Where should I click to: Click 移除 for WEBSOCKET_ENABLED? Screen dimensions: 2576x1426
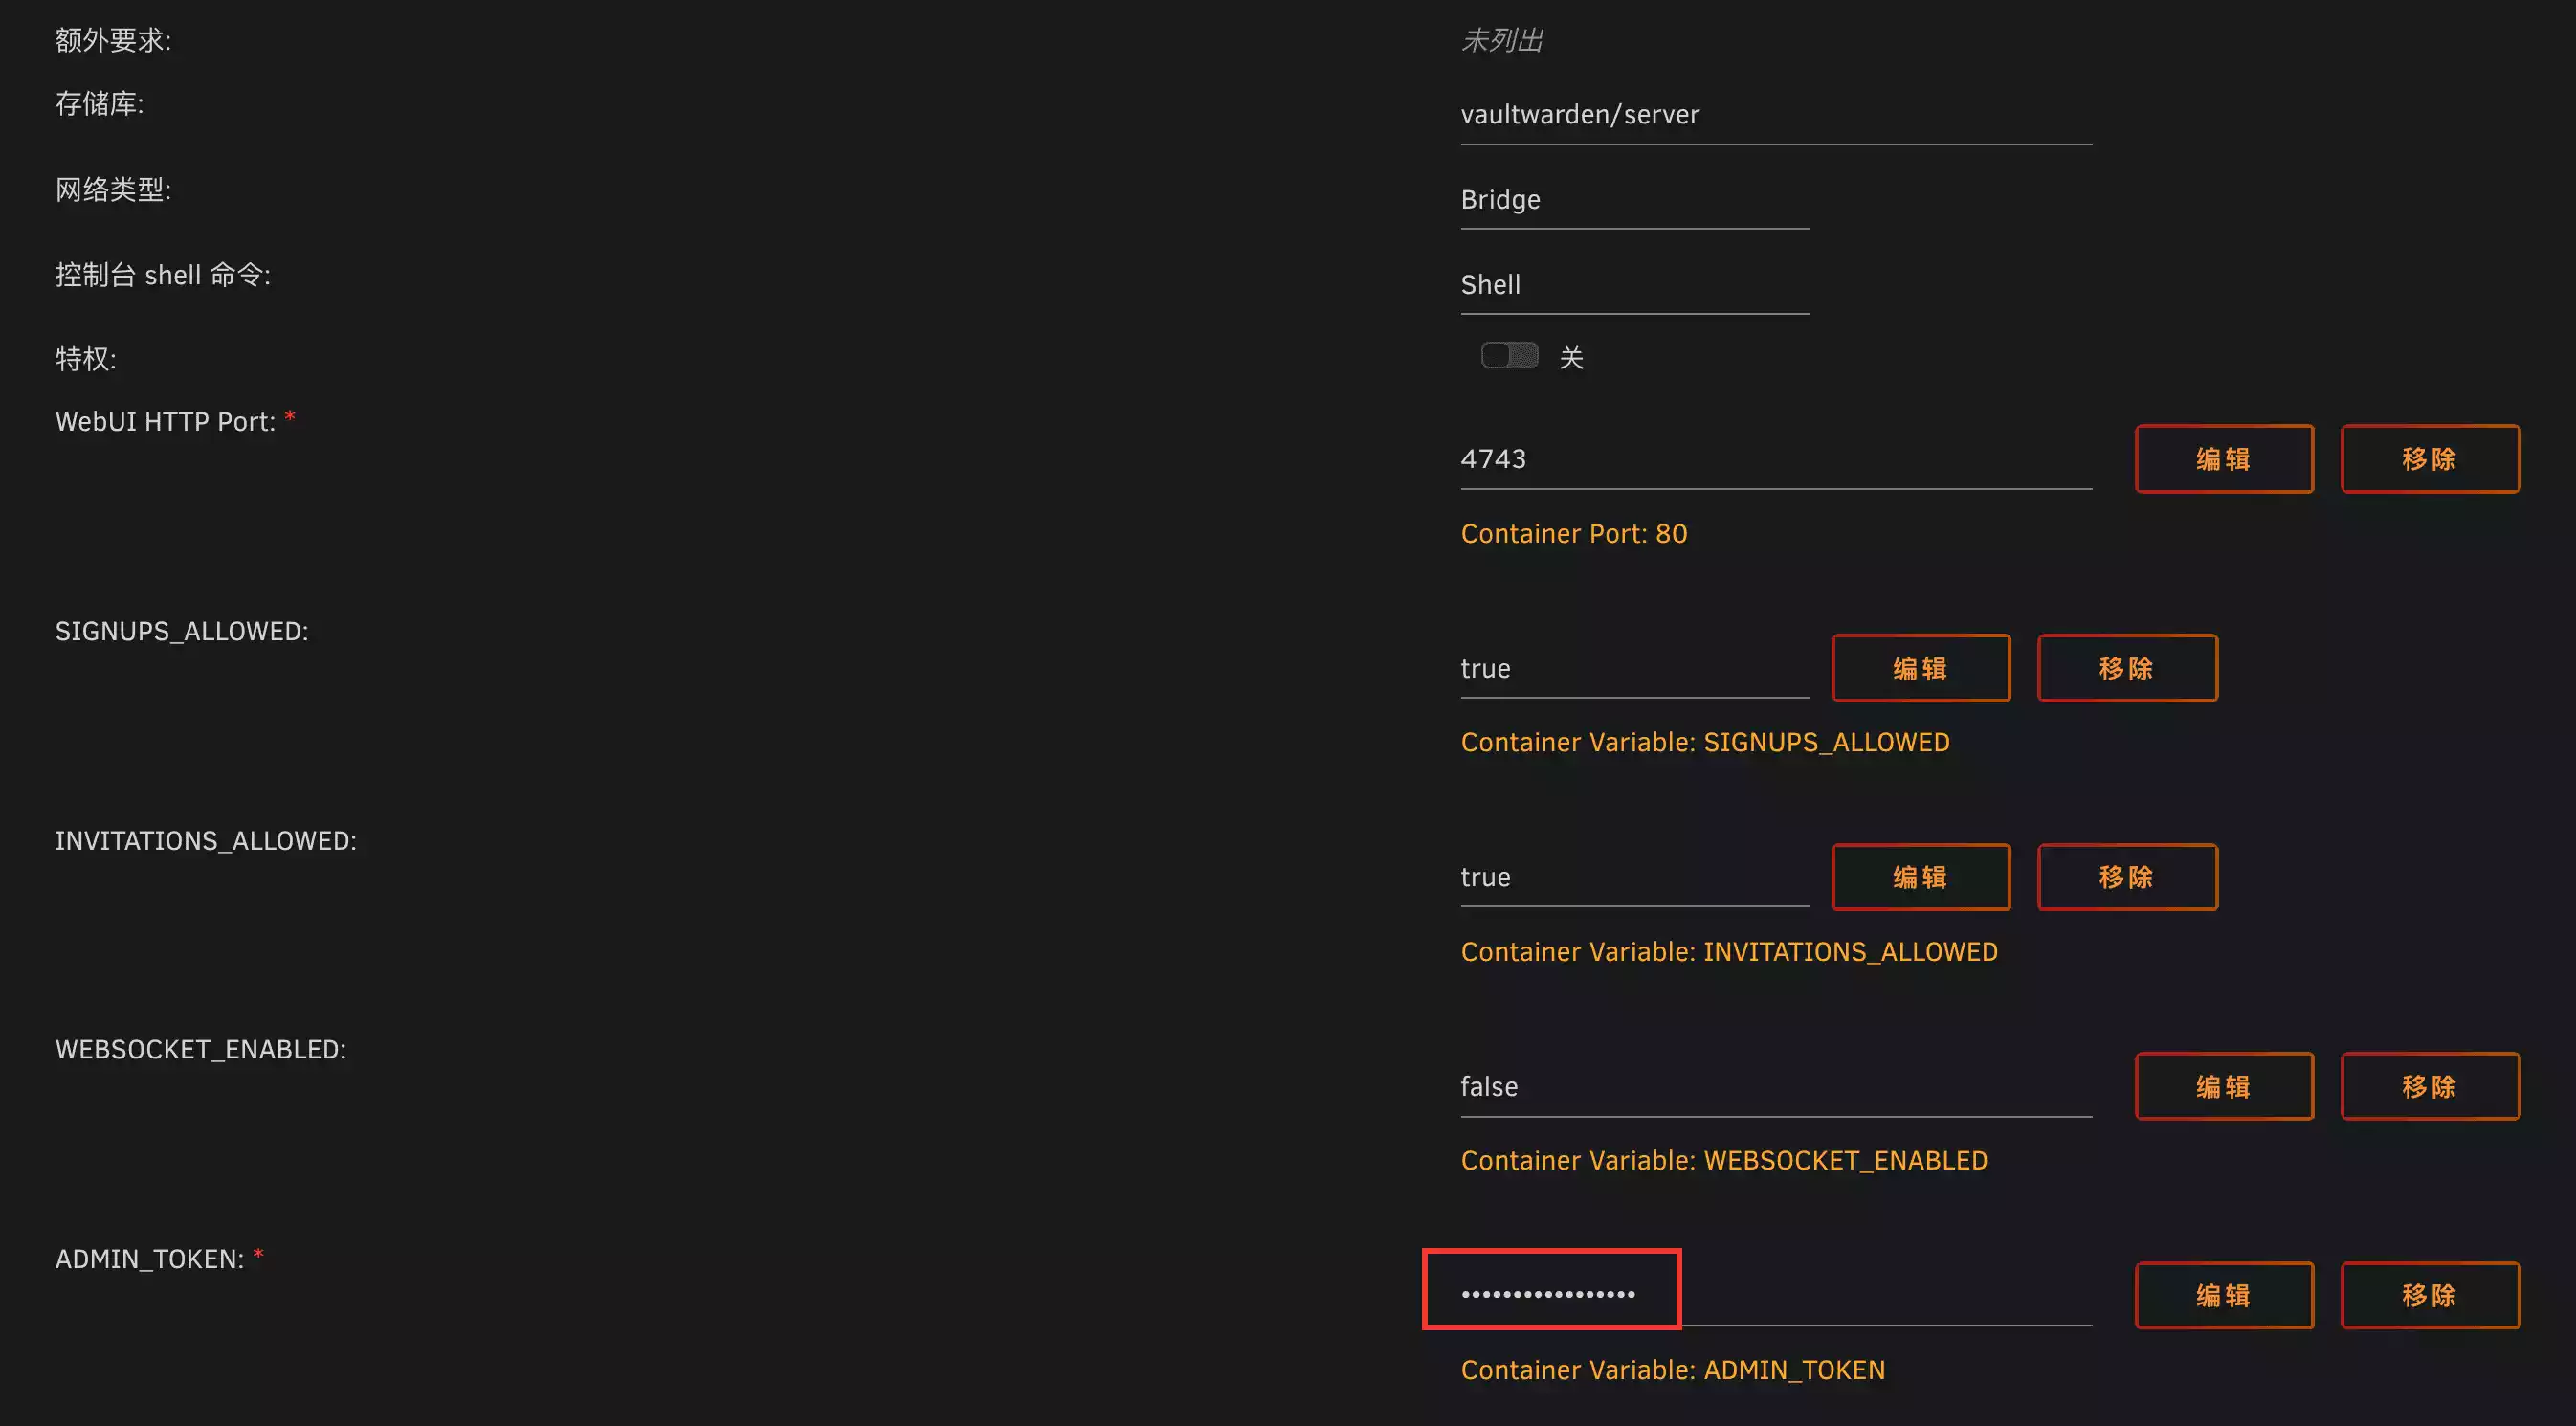(x=2429, y=1086)
